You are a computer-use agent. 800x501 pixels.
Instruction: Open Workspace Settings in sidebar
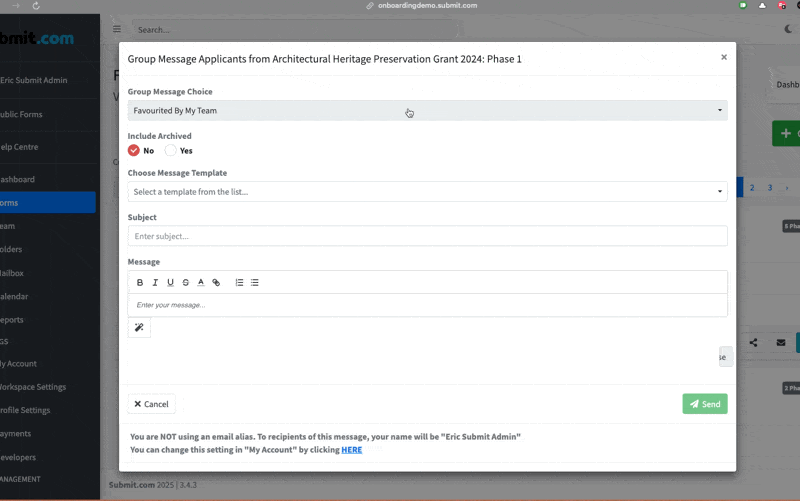coord(33,387)
